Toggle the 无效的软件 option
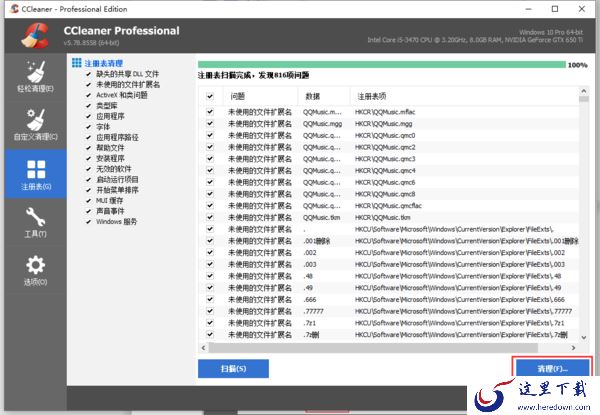The height and width of the screenshot is (415, 600). (88, 169)
